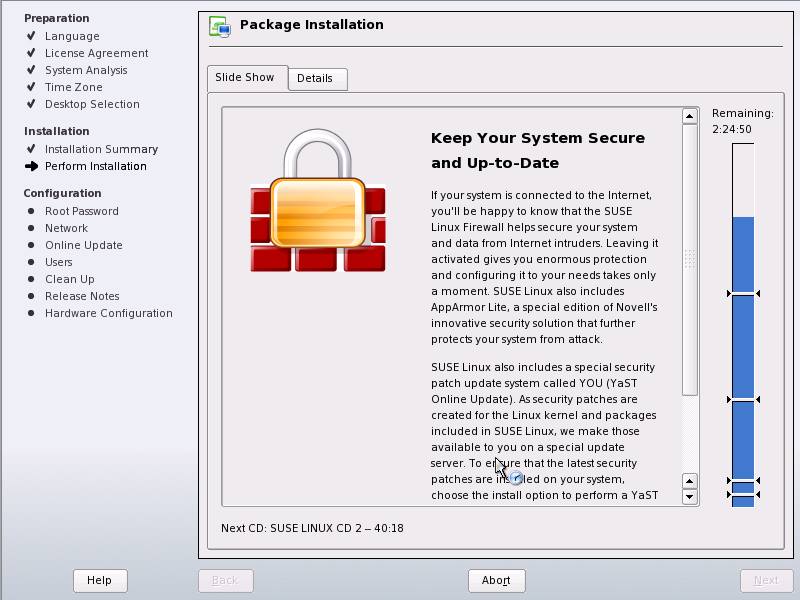800x600 pixels.
Task: Click the paragraph starting 'SUSE Linux also includes a special security'
Action: click(x=544, y=431)
